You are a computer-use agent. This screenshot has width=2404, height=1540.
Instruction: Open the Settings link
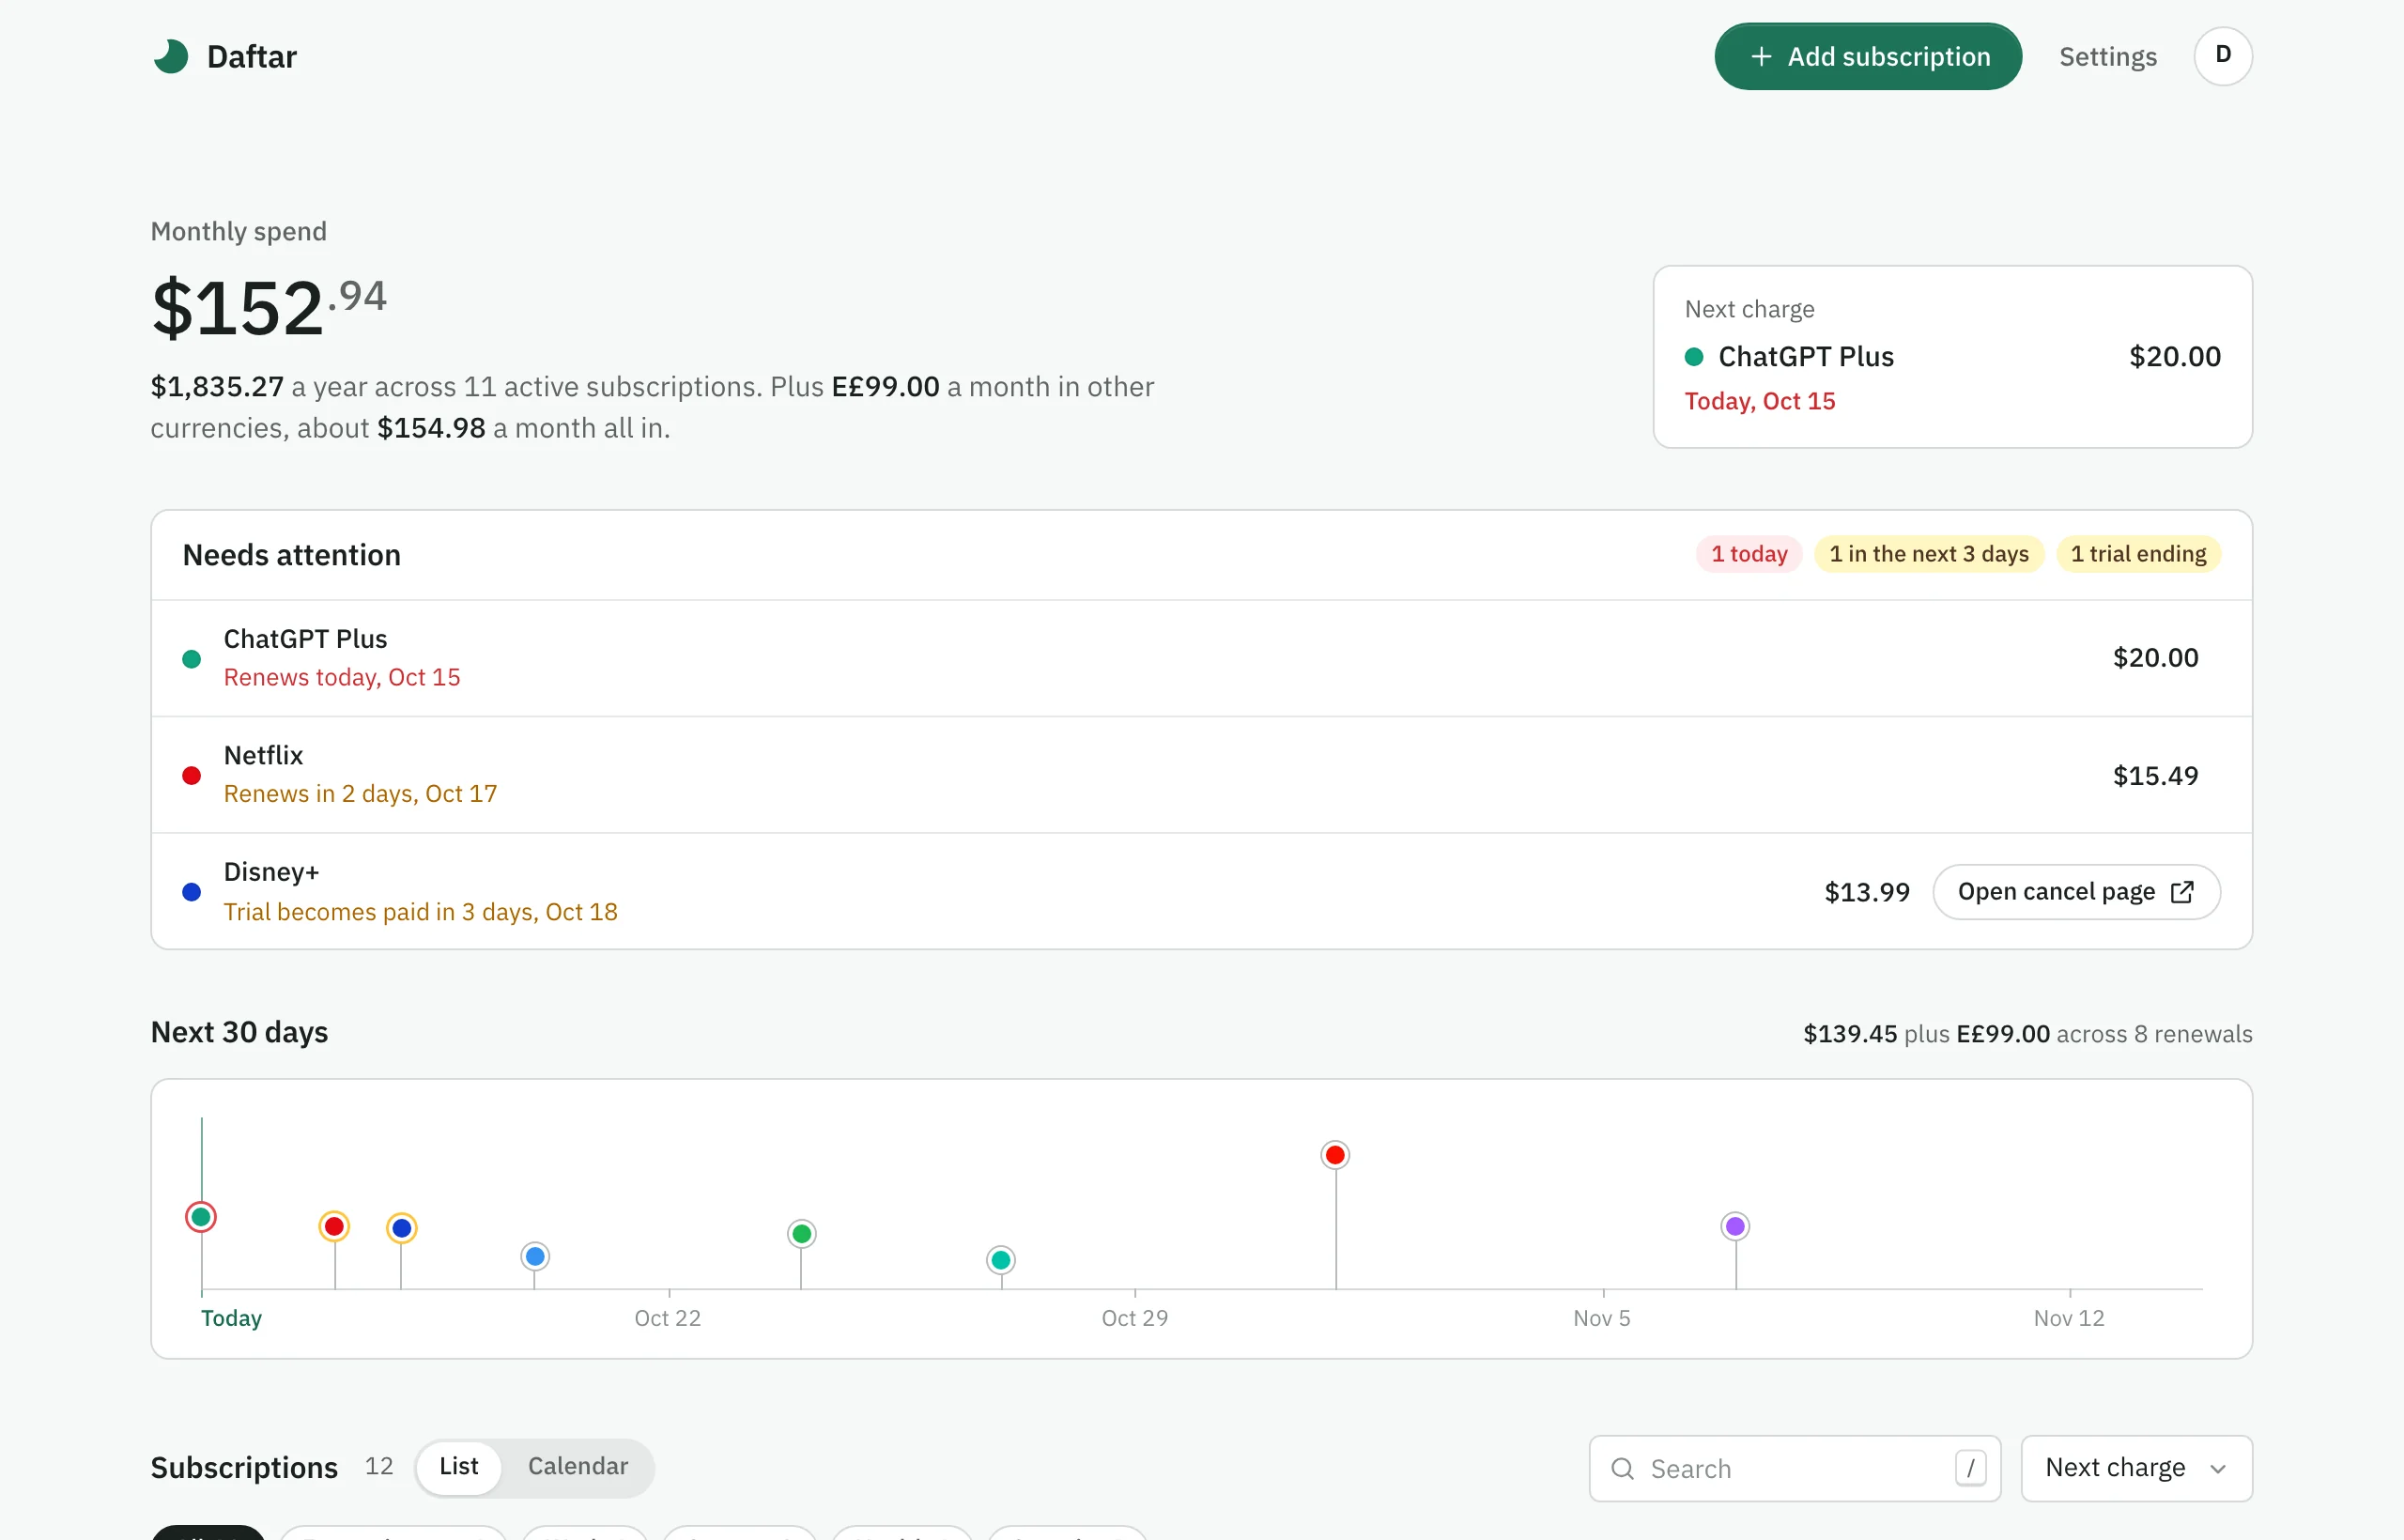pyautogui.click(x=2108, y=56)
